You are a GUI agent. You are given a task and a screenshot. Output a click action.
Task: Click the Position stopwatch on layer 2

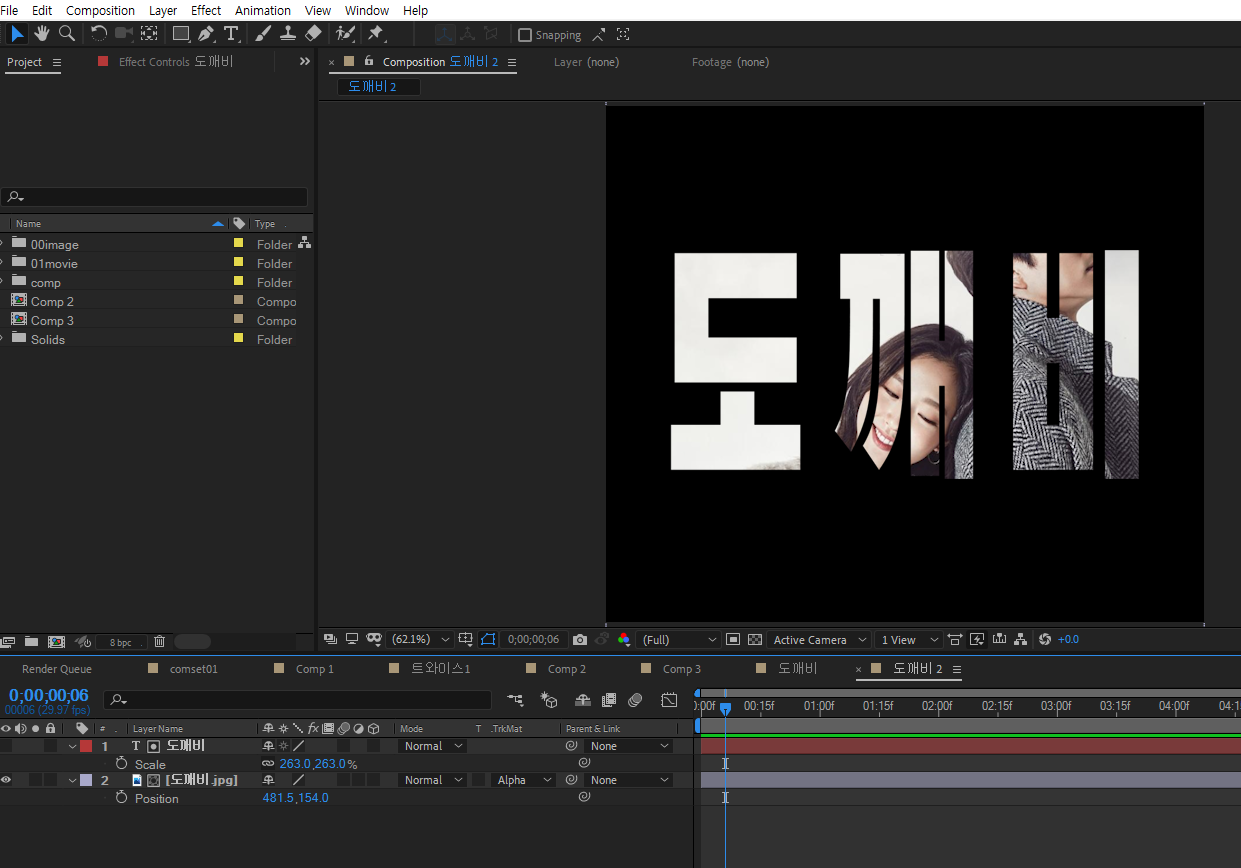tap(122, 797)
